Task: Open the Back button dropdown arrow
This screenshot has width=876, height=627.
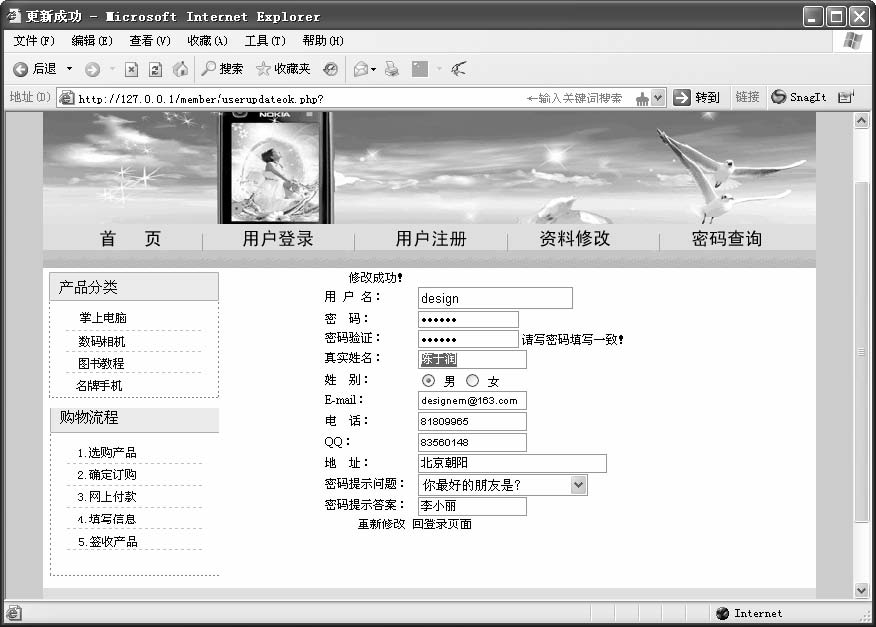Action: coord(69,69)
